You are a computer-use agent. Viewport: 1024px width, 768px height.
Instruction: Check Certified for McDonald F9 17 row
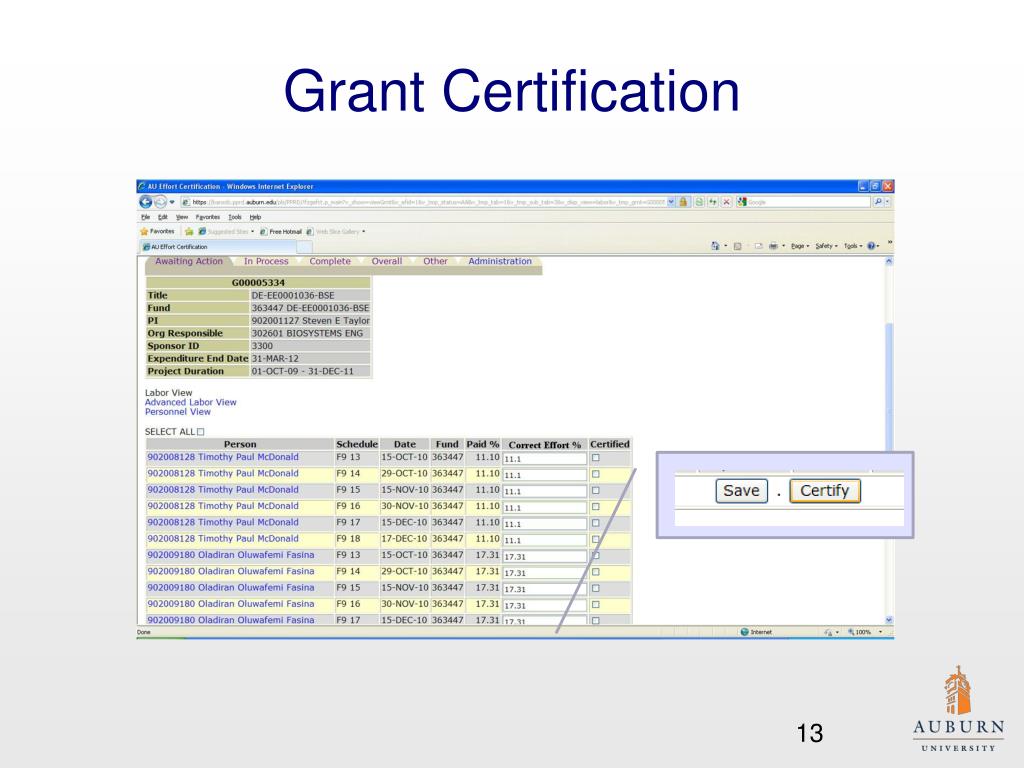(596, 523)
